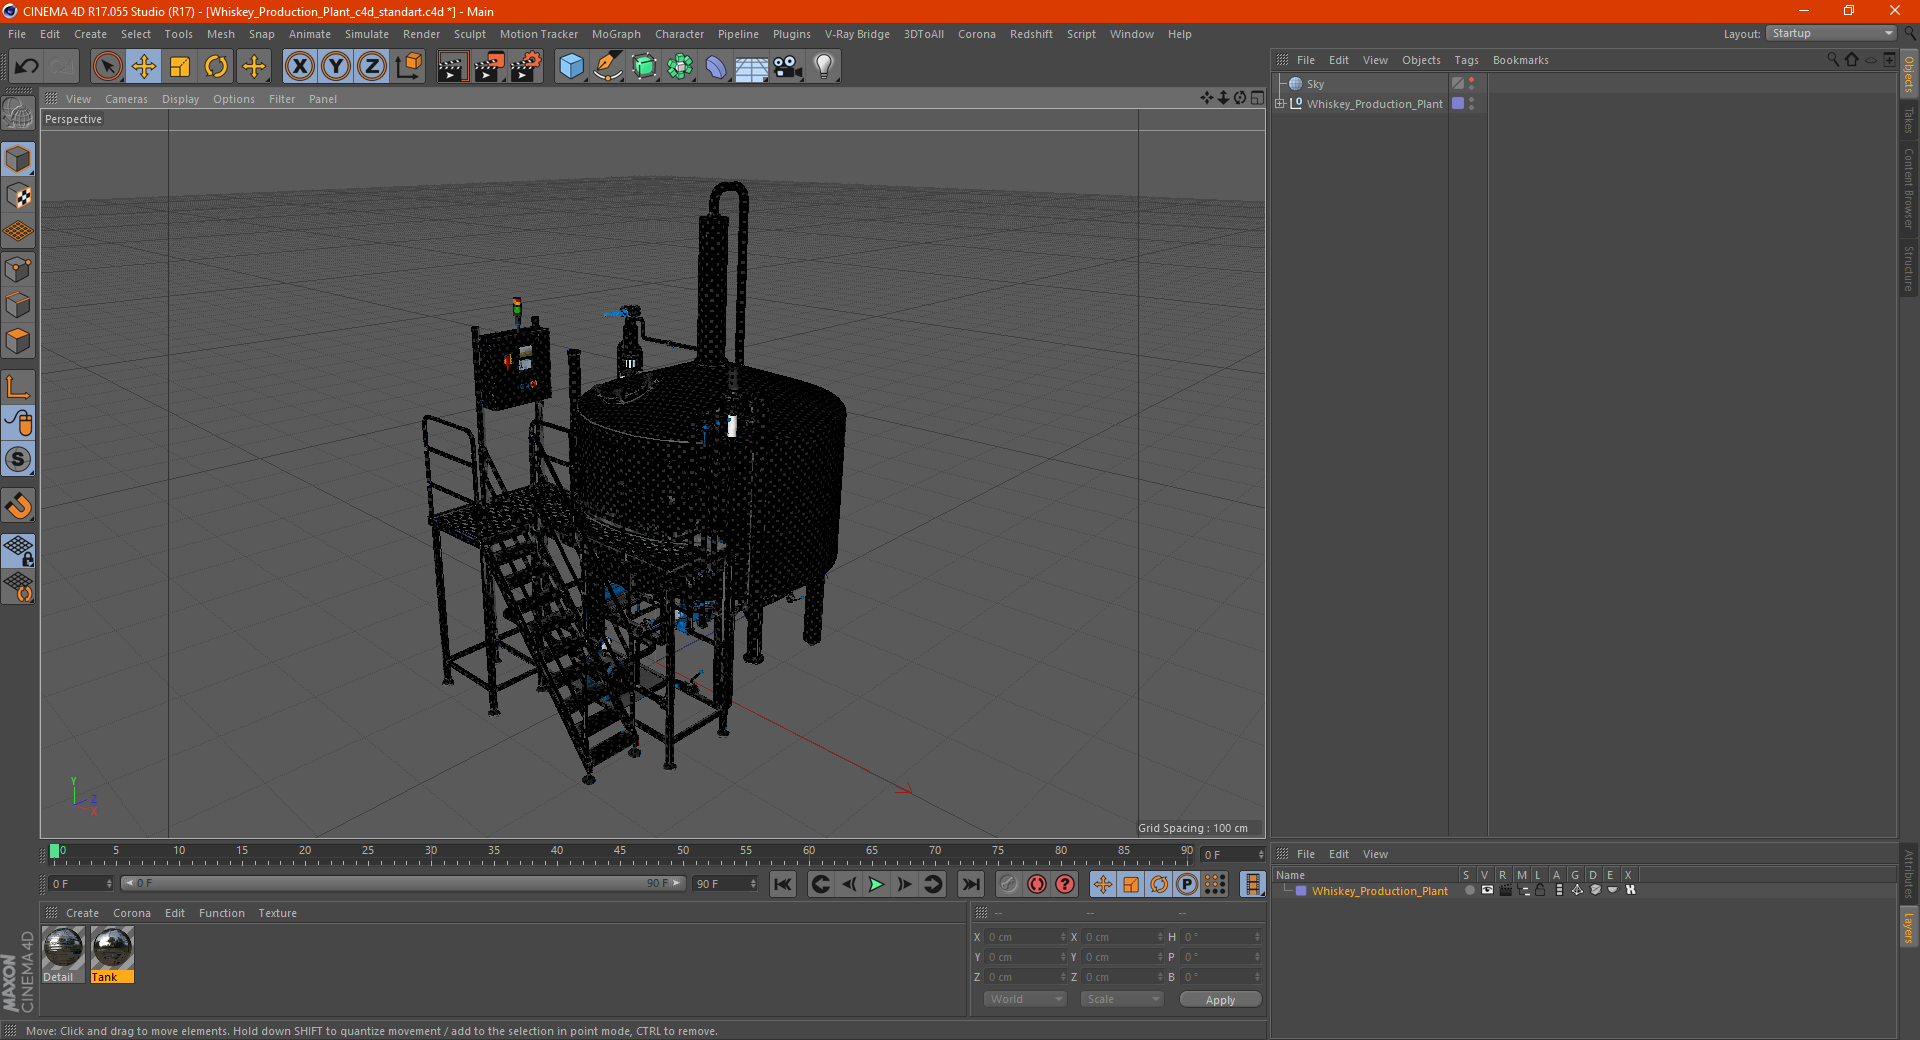This screenshot has width=1920, height=1040.
Task: Click stepper on current frame field
Action: (x=1260, y=855)
